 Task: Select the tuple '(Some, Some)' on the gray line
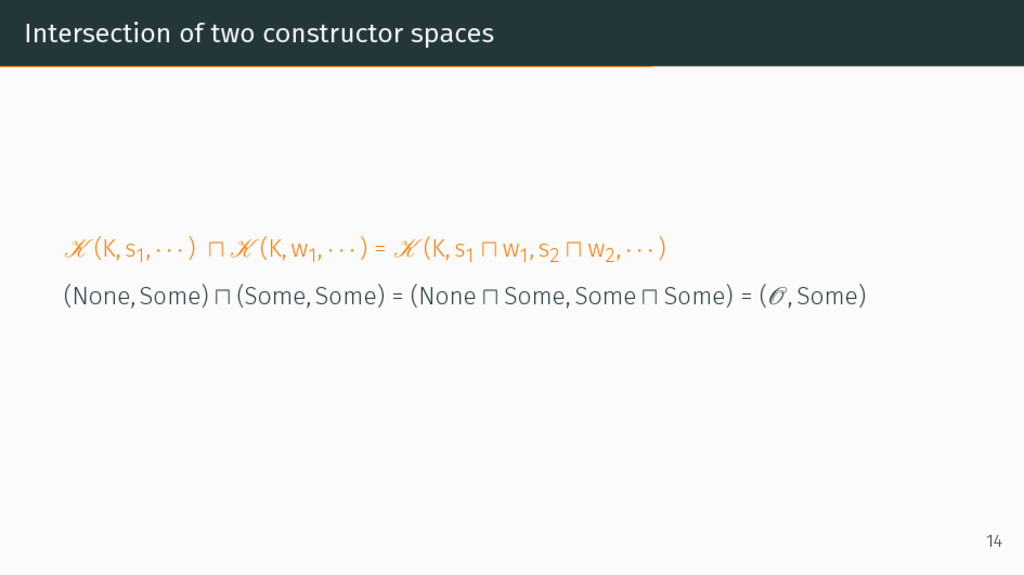tap(311, 296)
